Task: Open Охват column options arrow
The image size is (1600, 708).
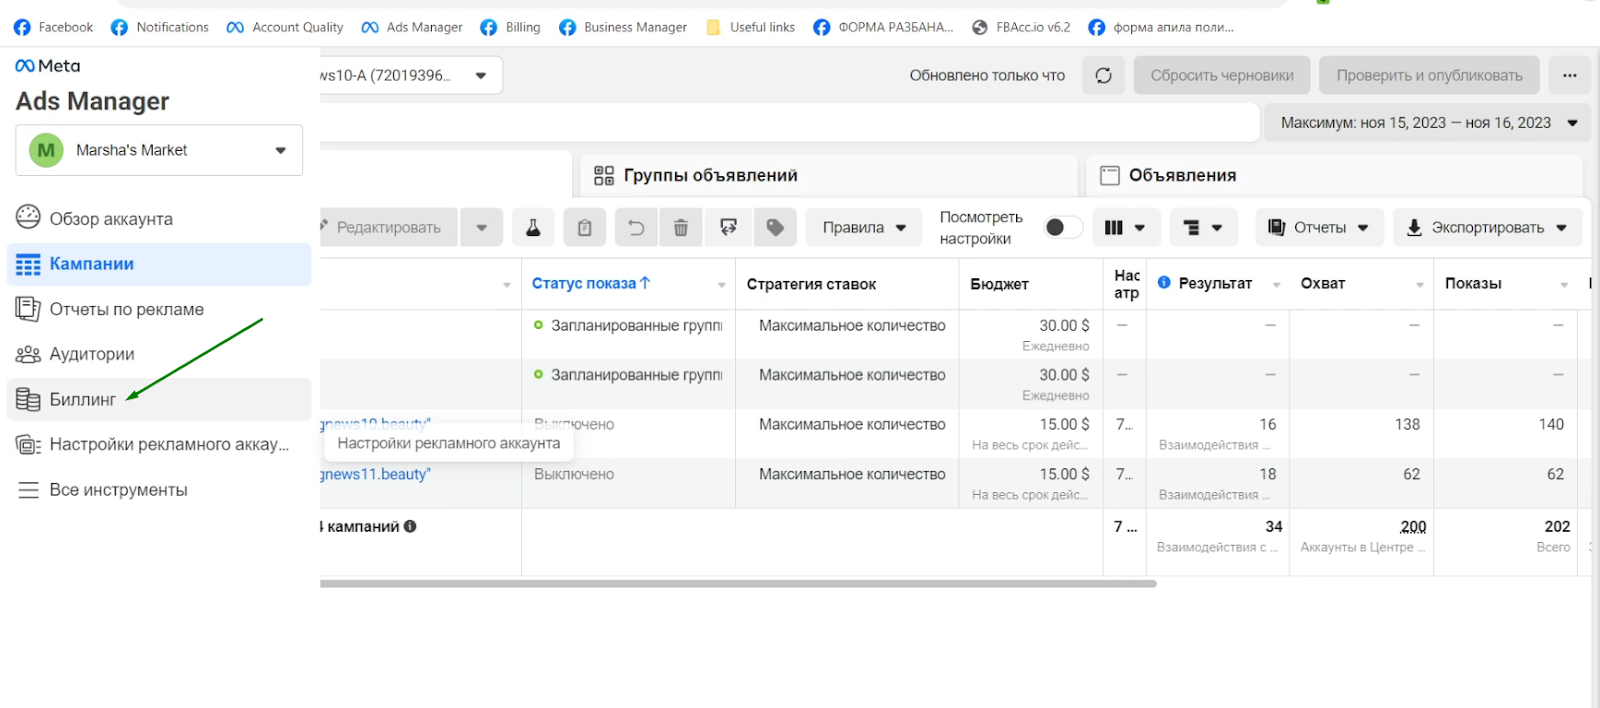Action: (x=1420, y=285)
